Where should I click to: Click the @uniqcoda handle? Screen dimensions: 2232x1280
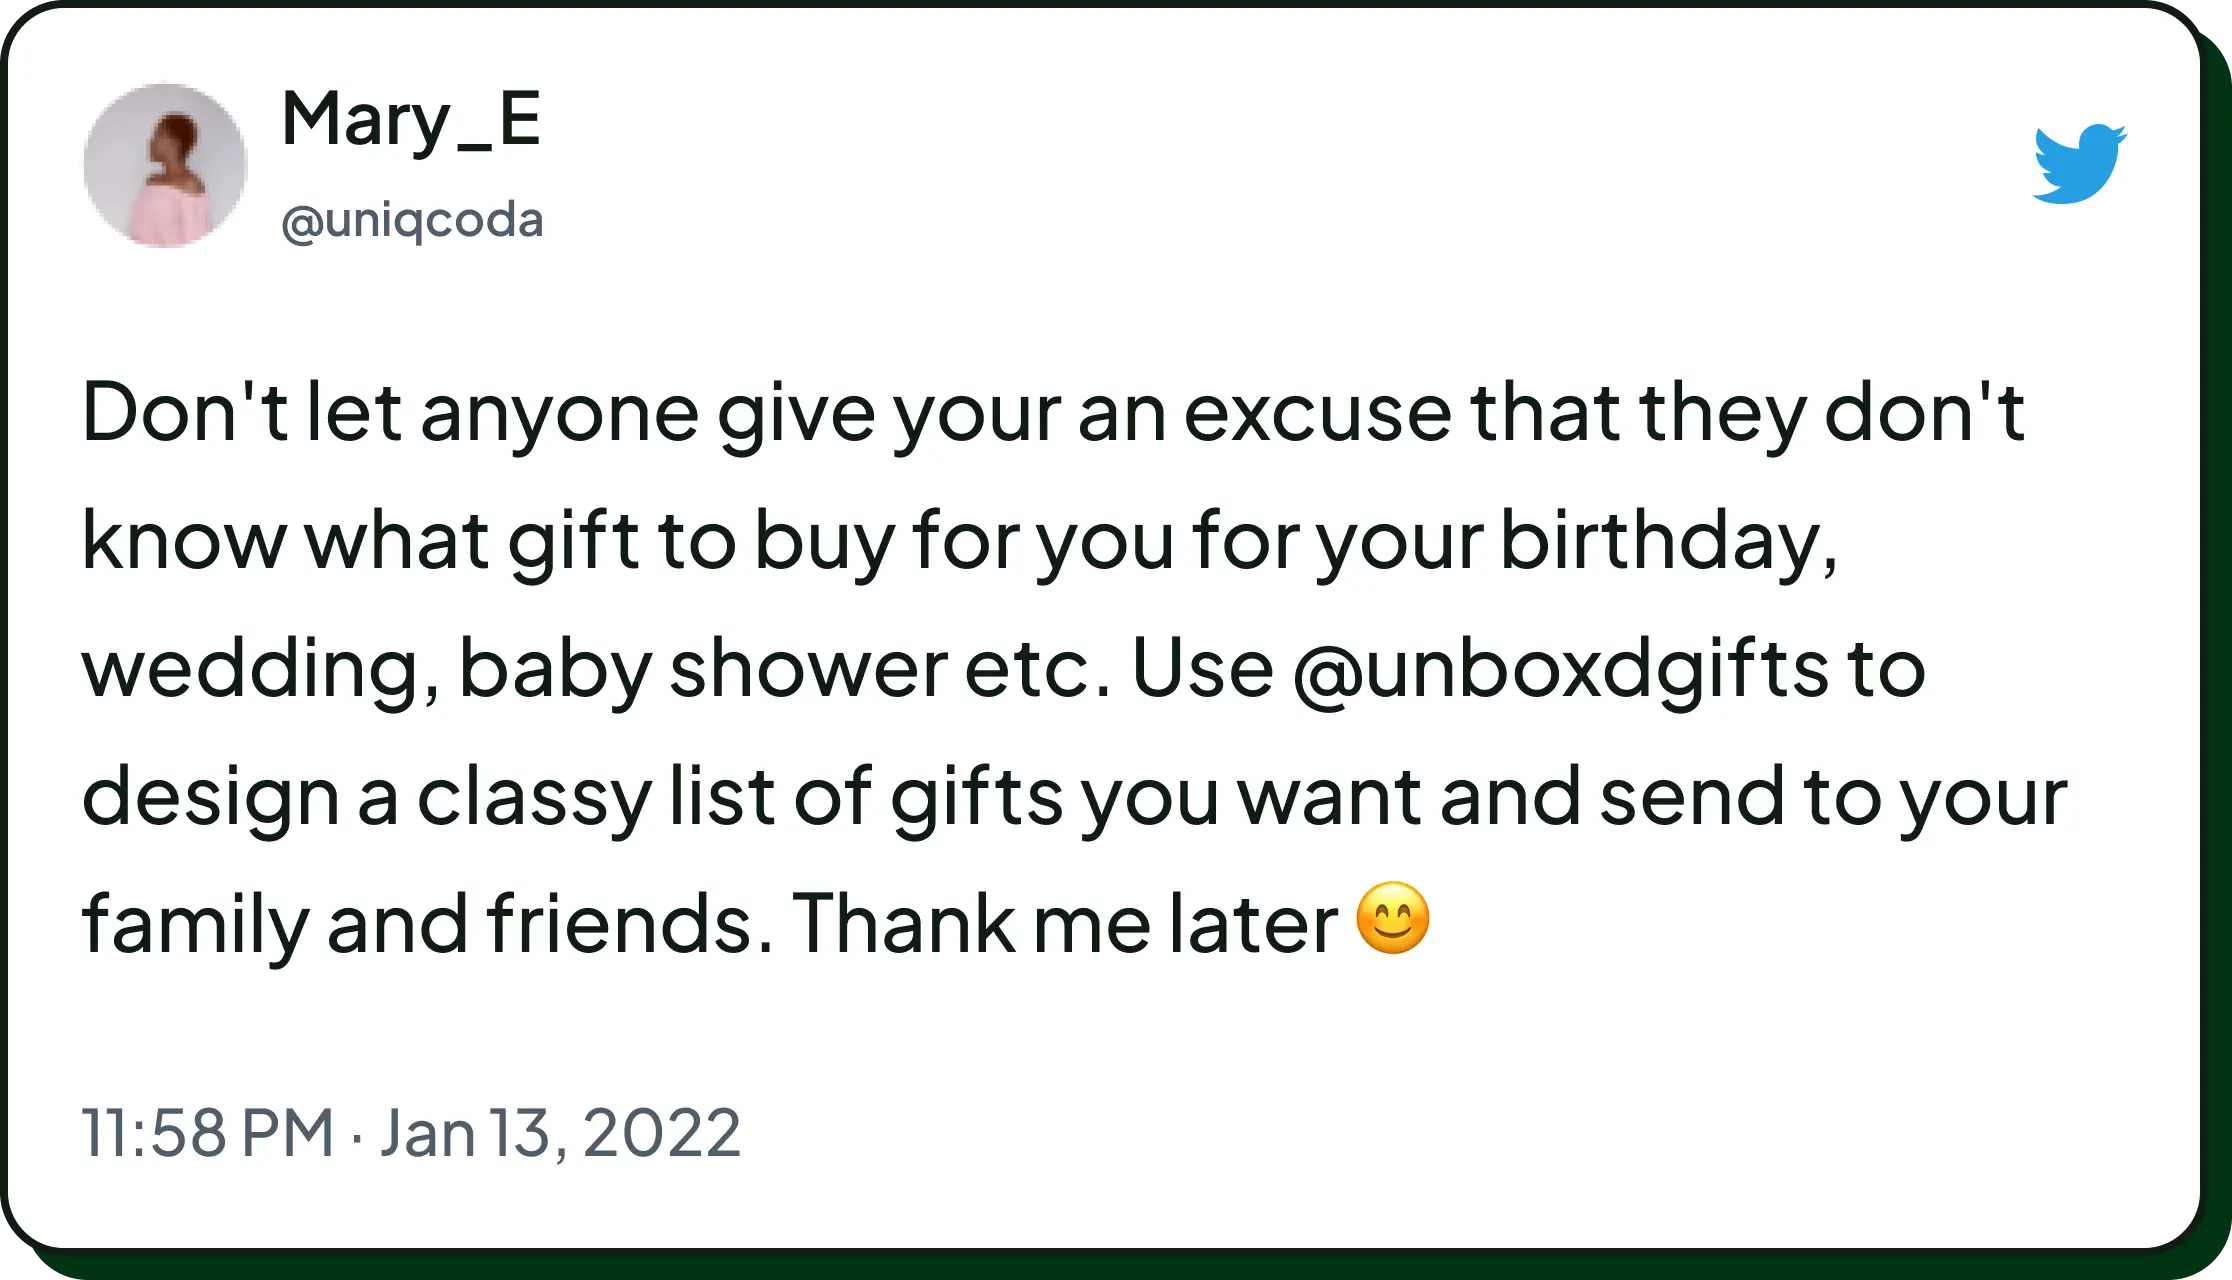pos(412,220)
